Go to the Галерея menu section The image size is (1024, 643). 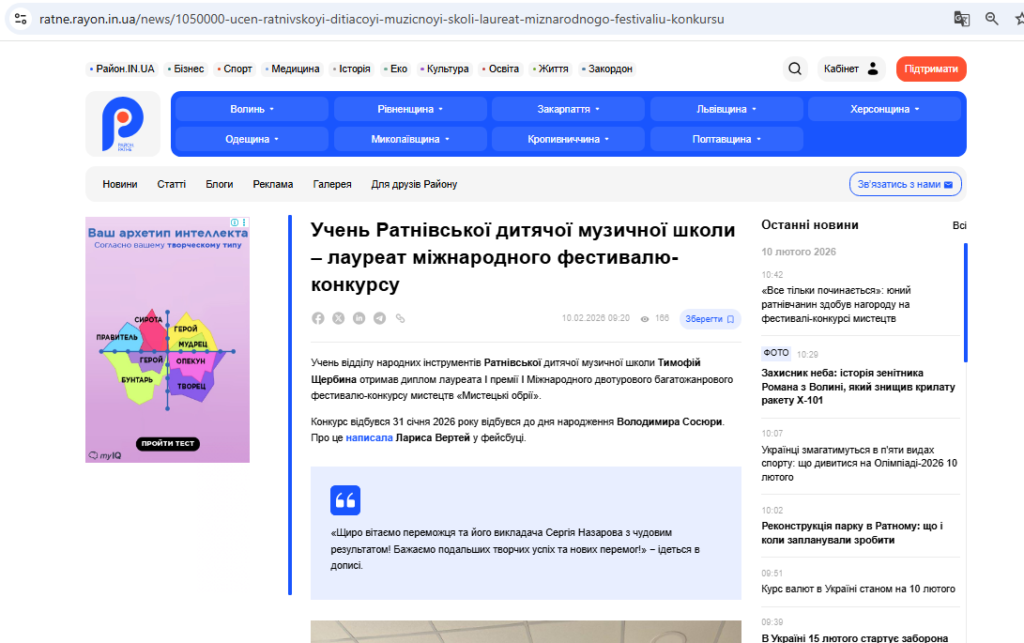pos(332,184)
